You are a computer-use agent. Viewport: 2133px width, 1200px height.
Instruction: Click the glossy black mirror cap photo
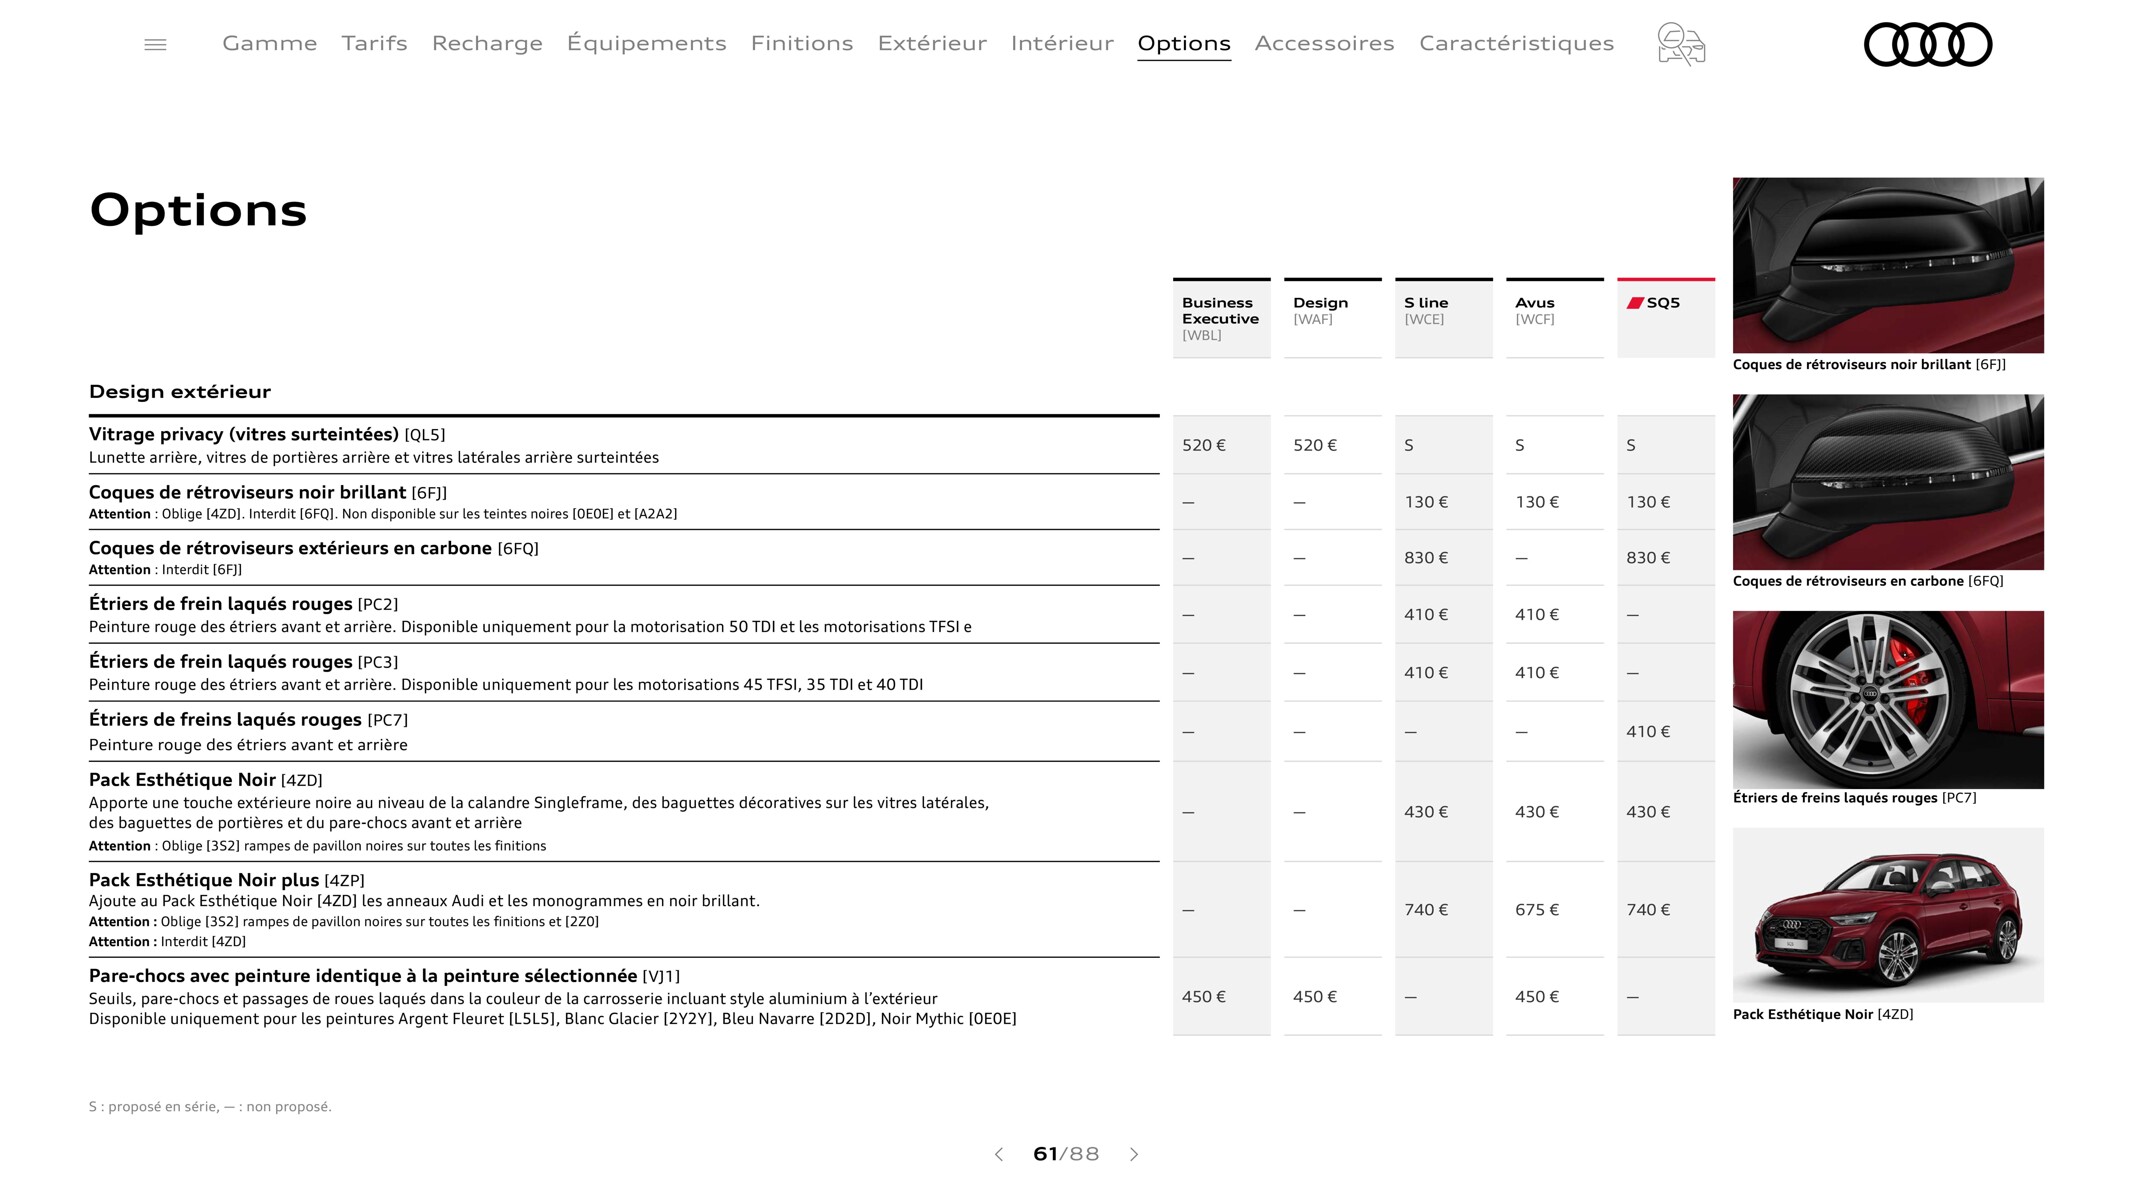pyautogui.click(x=1888, y=265)
